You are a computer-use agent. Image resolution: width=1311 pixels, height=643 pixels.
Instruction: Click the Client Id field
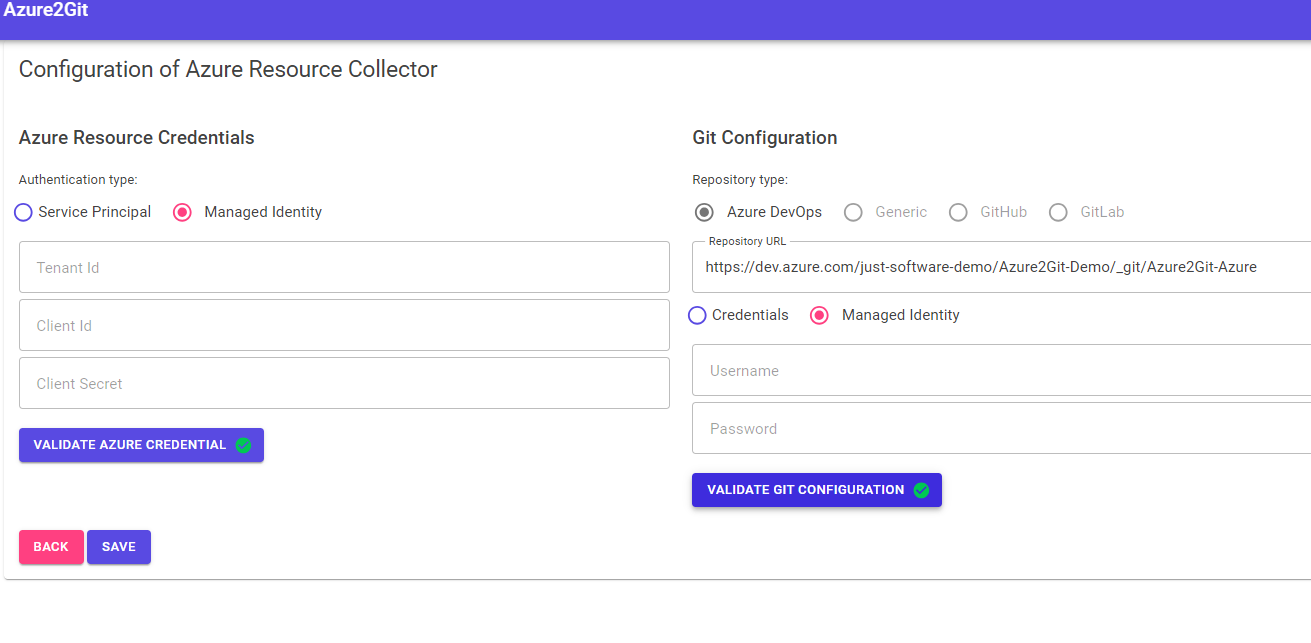[344, 325]
